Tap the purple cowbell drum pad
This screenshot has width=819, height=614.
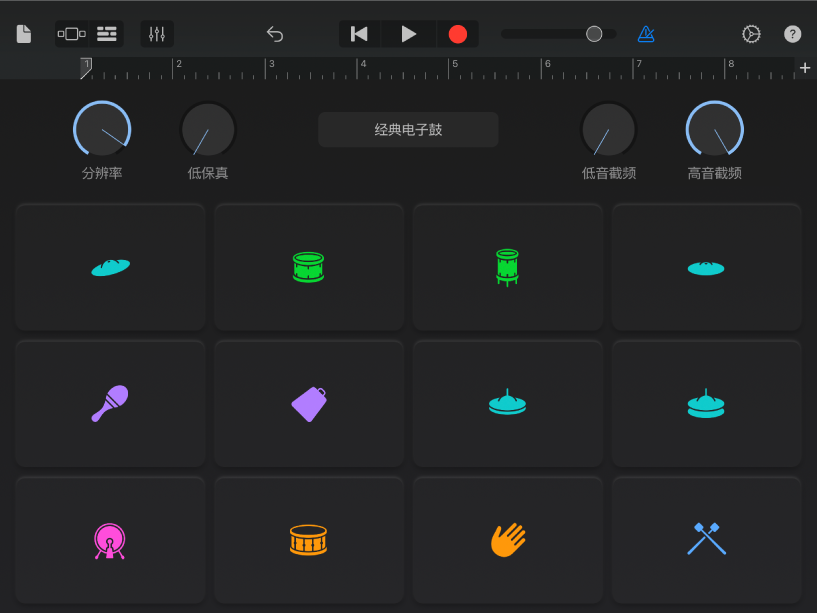tap(309, 403)
